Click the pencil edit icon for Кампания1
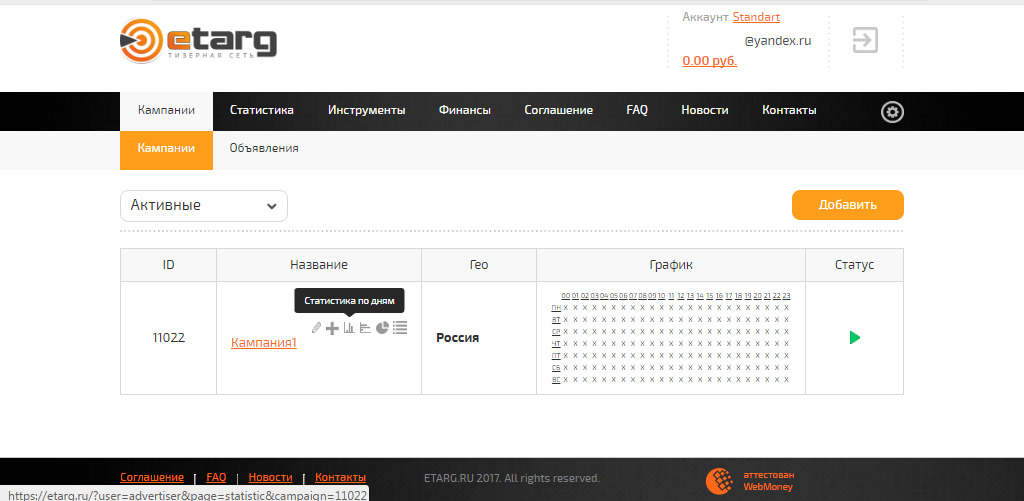This screenshot has width=1024, height=501. [317, 328]
